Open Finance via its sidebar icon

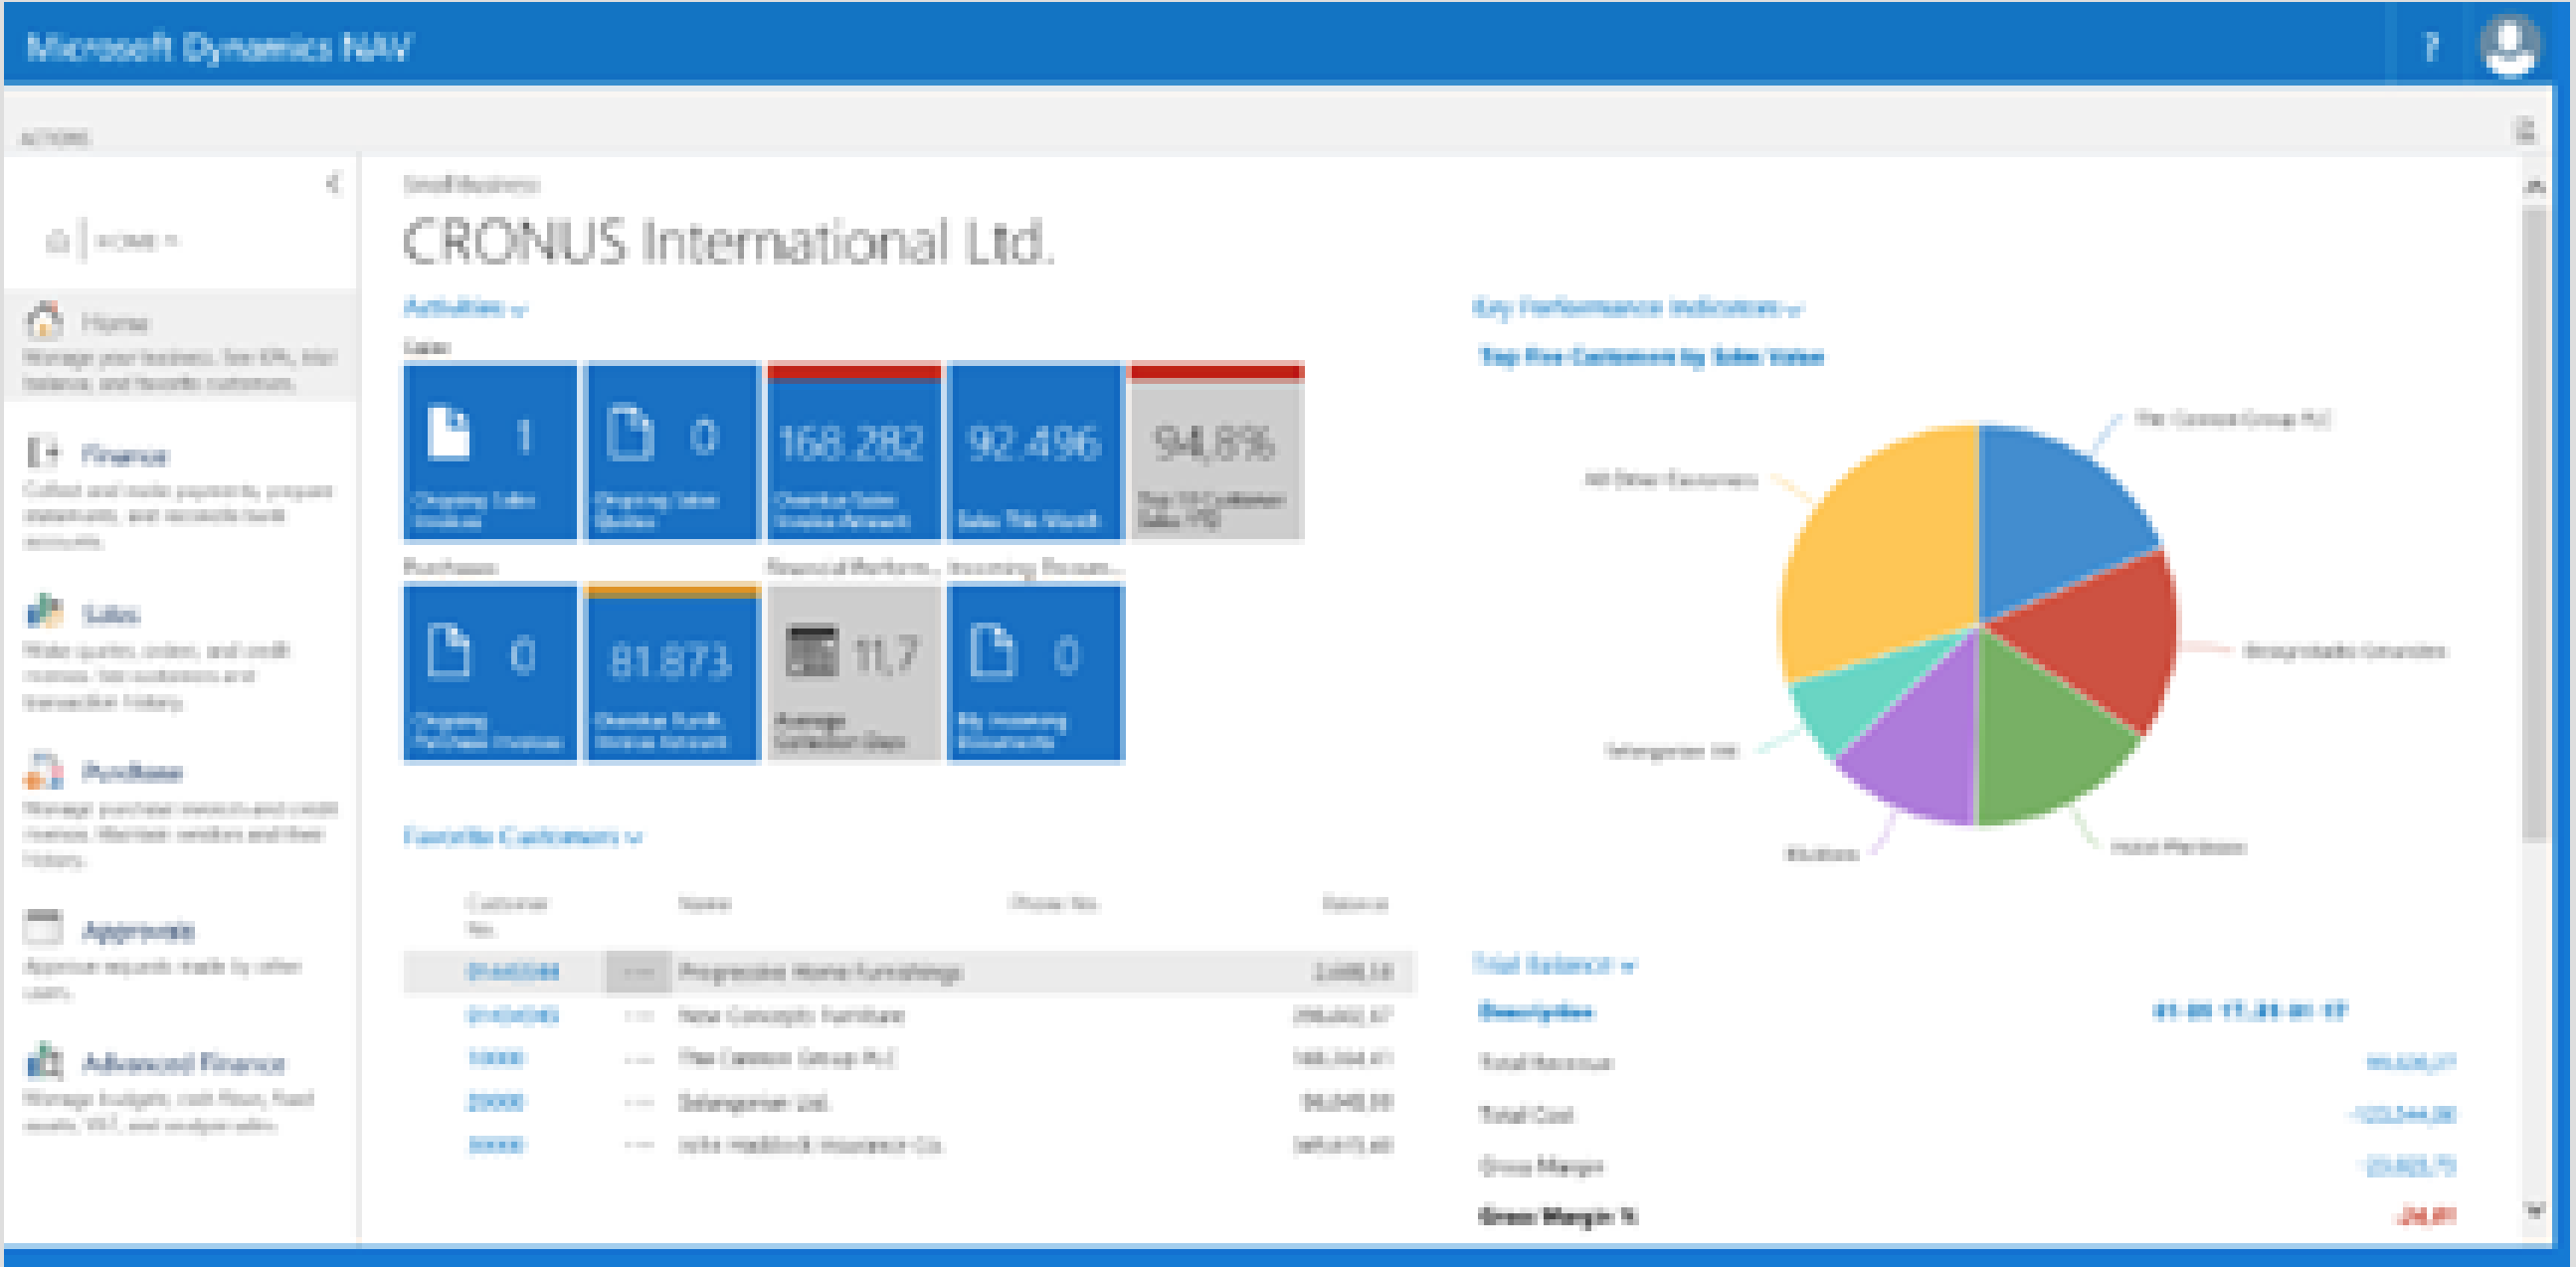(x=42, y=453)
